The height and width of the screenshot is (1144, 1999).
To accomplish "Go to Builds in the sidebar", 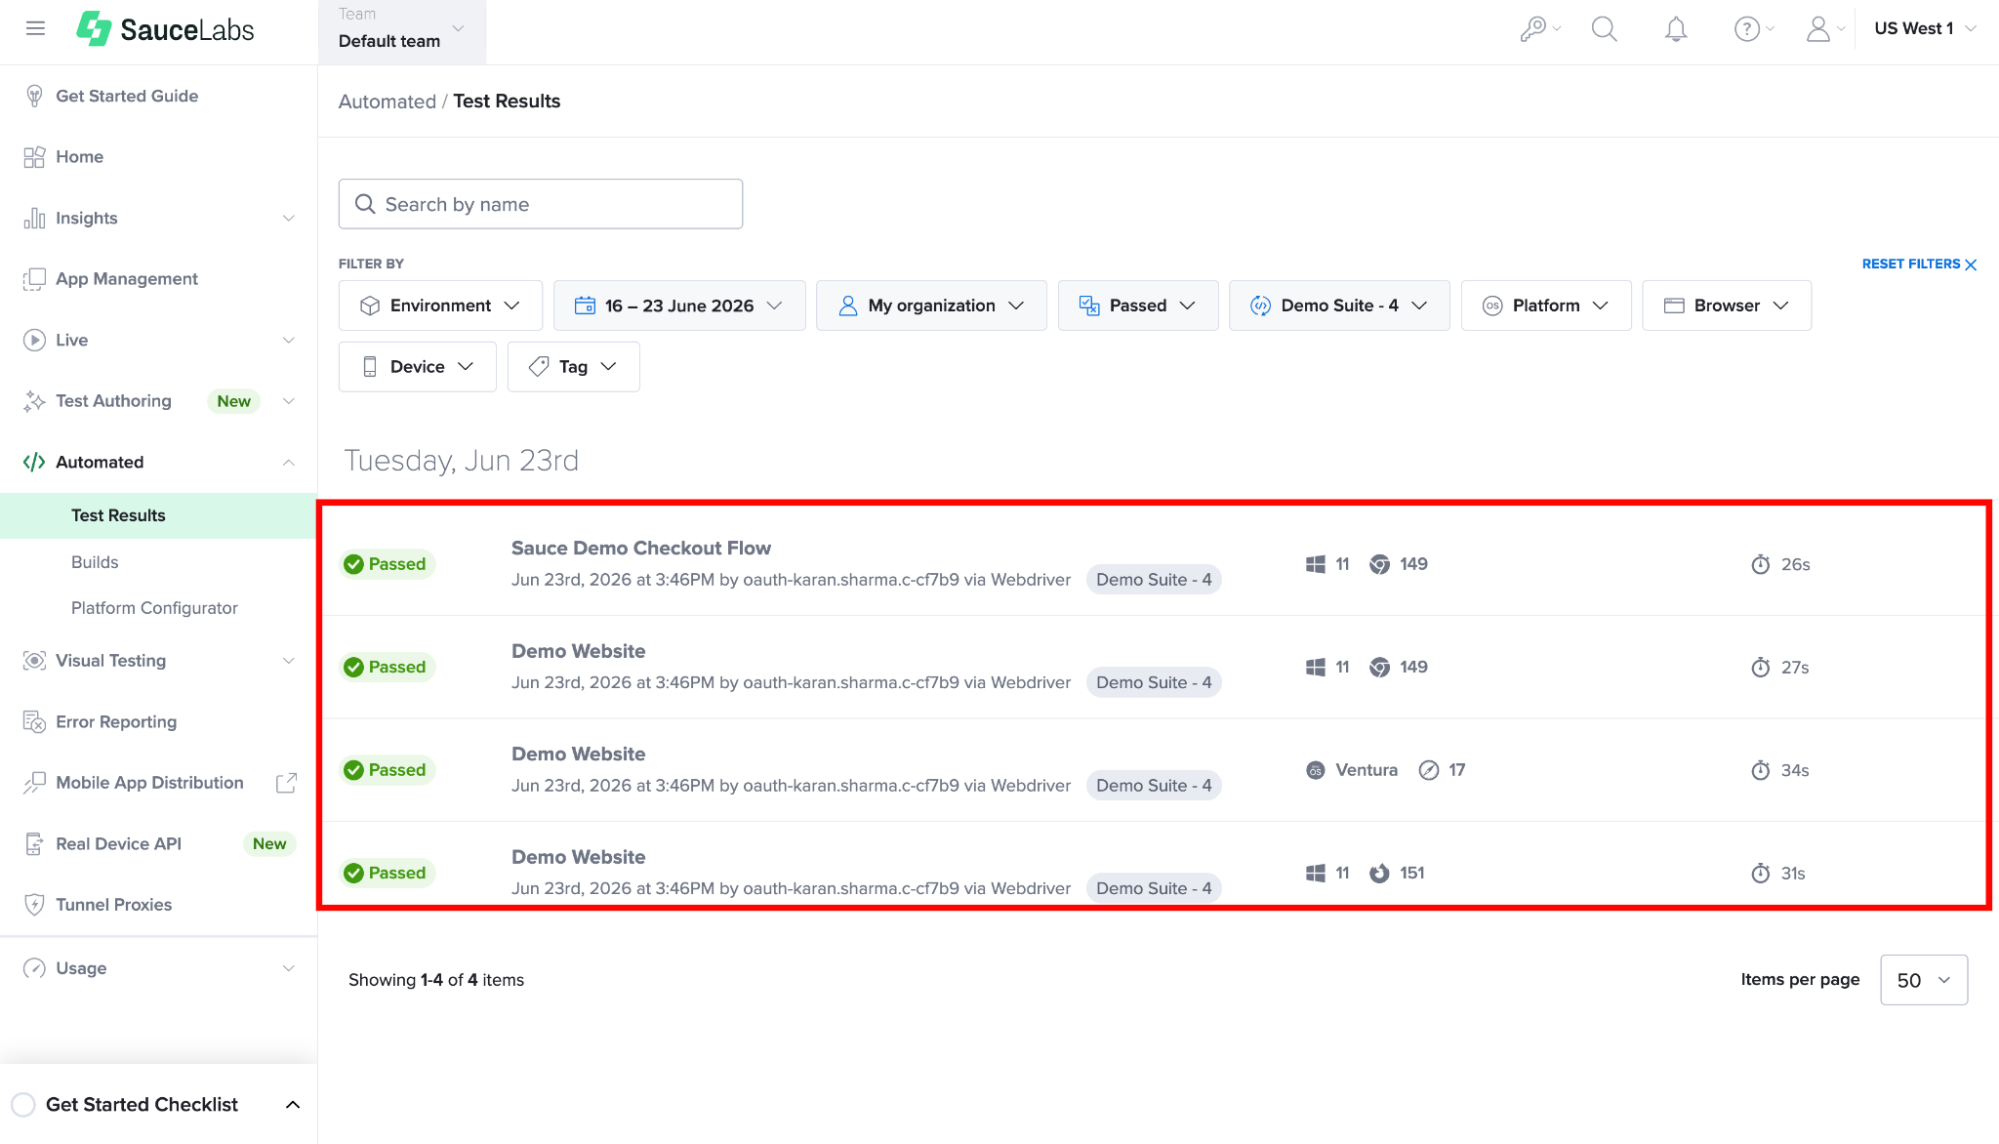I will pyautogui.click(x=95, y=562).
